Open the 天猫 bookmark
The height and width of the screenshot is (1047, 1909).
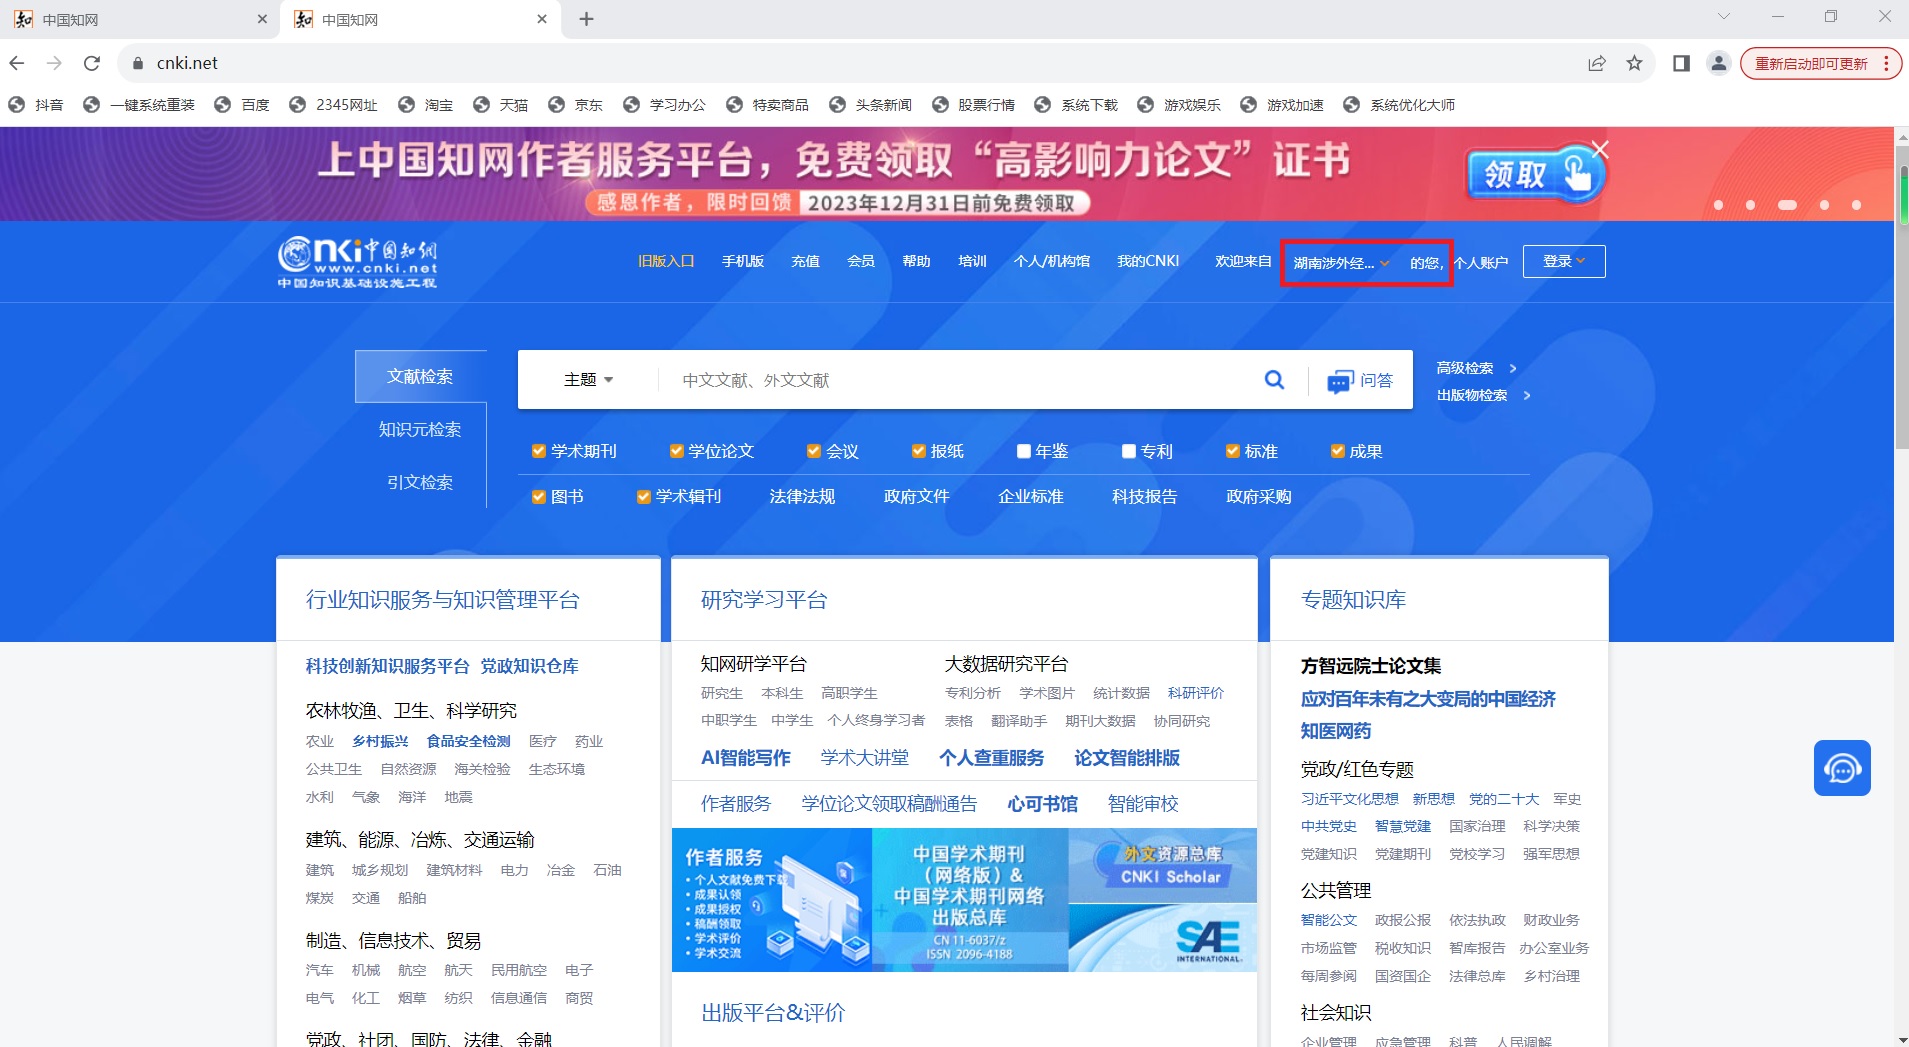click(500, 105)
